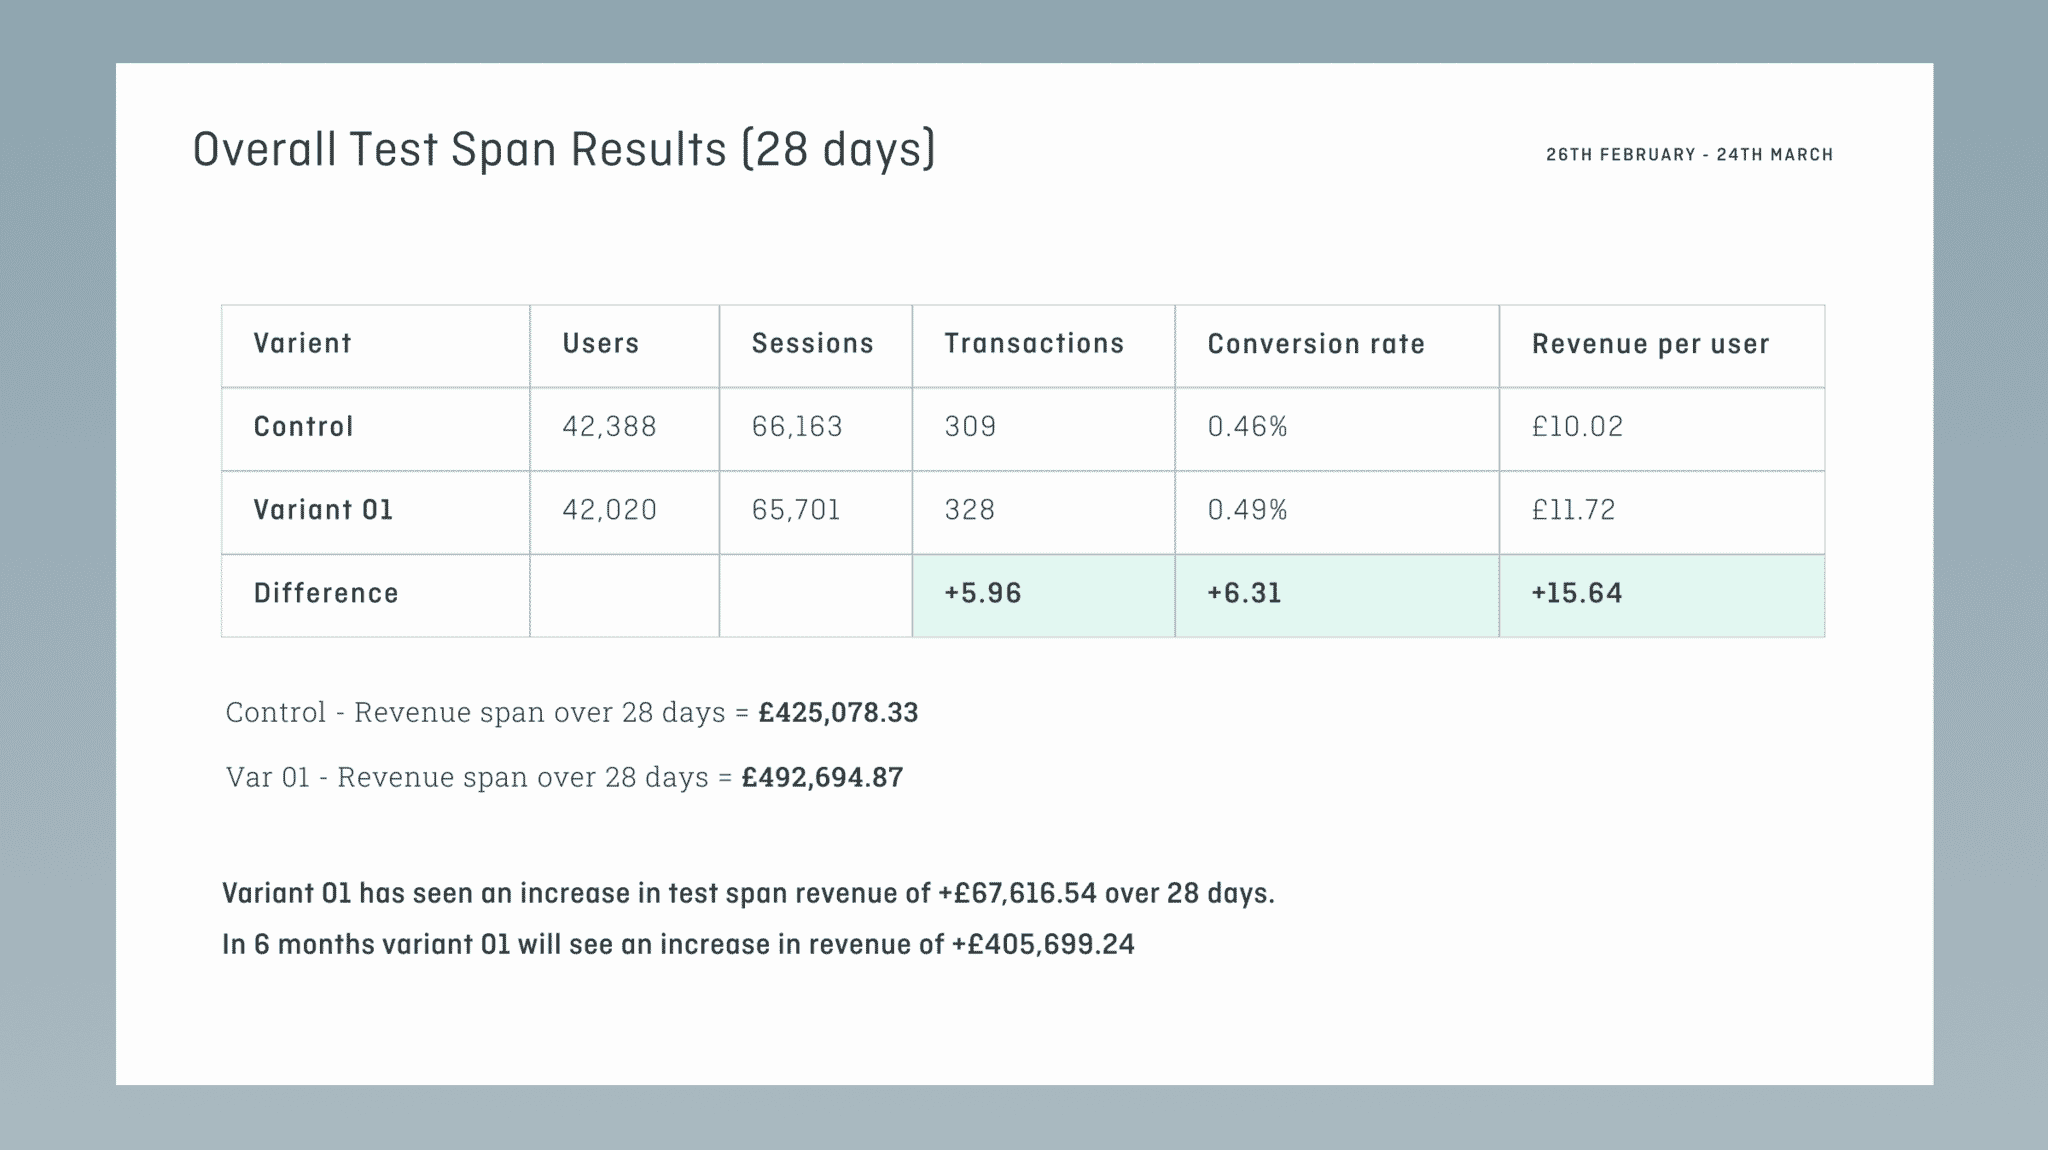
Task: Select the Control revenue figure £425,078.33
Action: [x=838, y=713]
